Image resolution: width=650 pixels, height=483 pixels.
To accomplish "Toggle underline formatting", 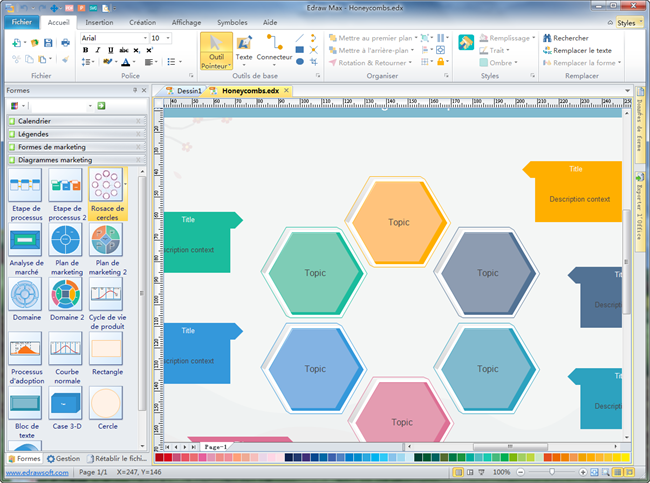I will 111,50.
